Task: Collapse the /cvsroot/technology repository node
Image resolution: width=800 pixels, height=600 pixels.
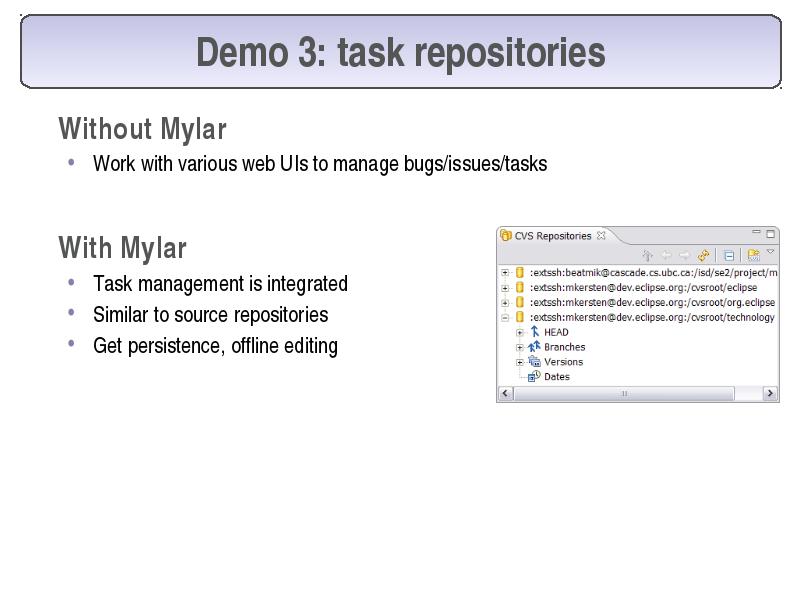Action: 505,317
